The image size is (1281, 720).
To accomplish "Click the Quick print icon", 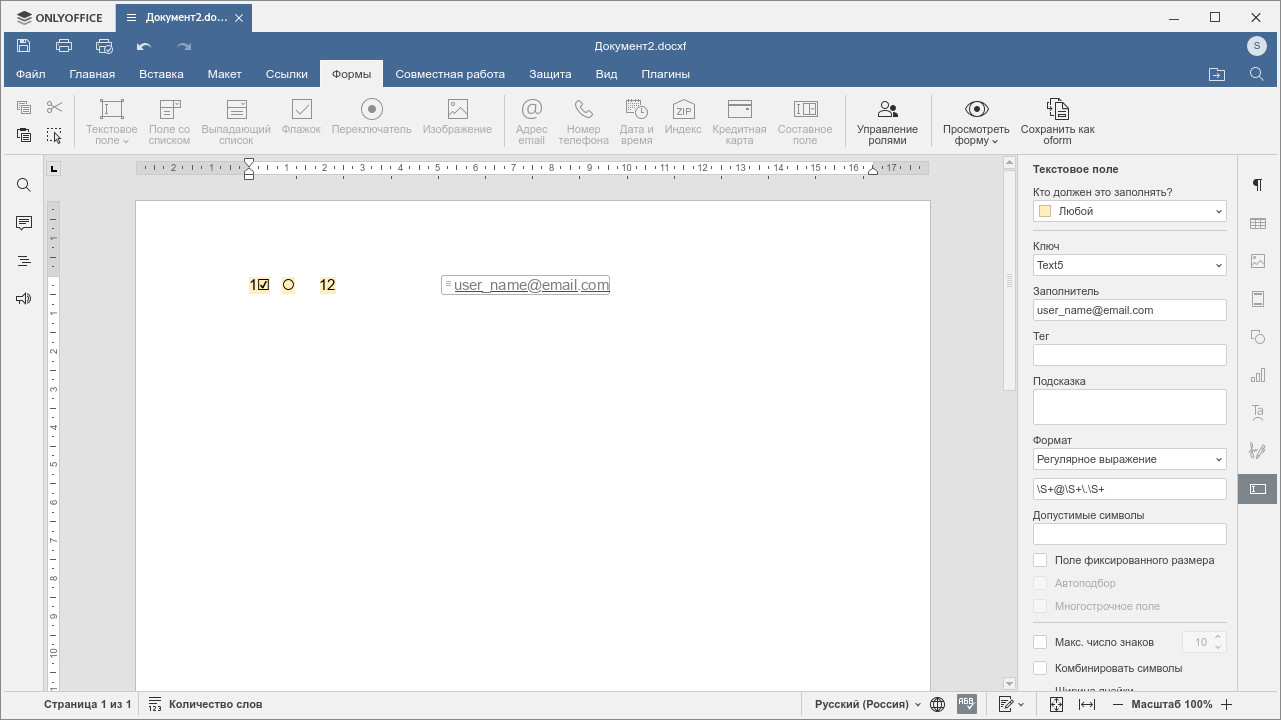I will click(x=104, y=46).
